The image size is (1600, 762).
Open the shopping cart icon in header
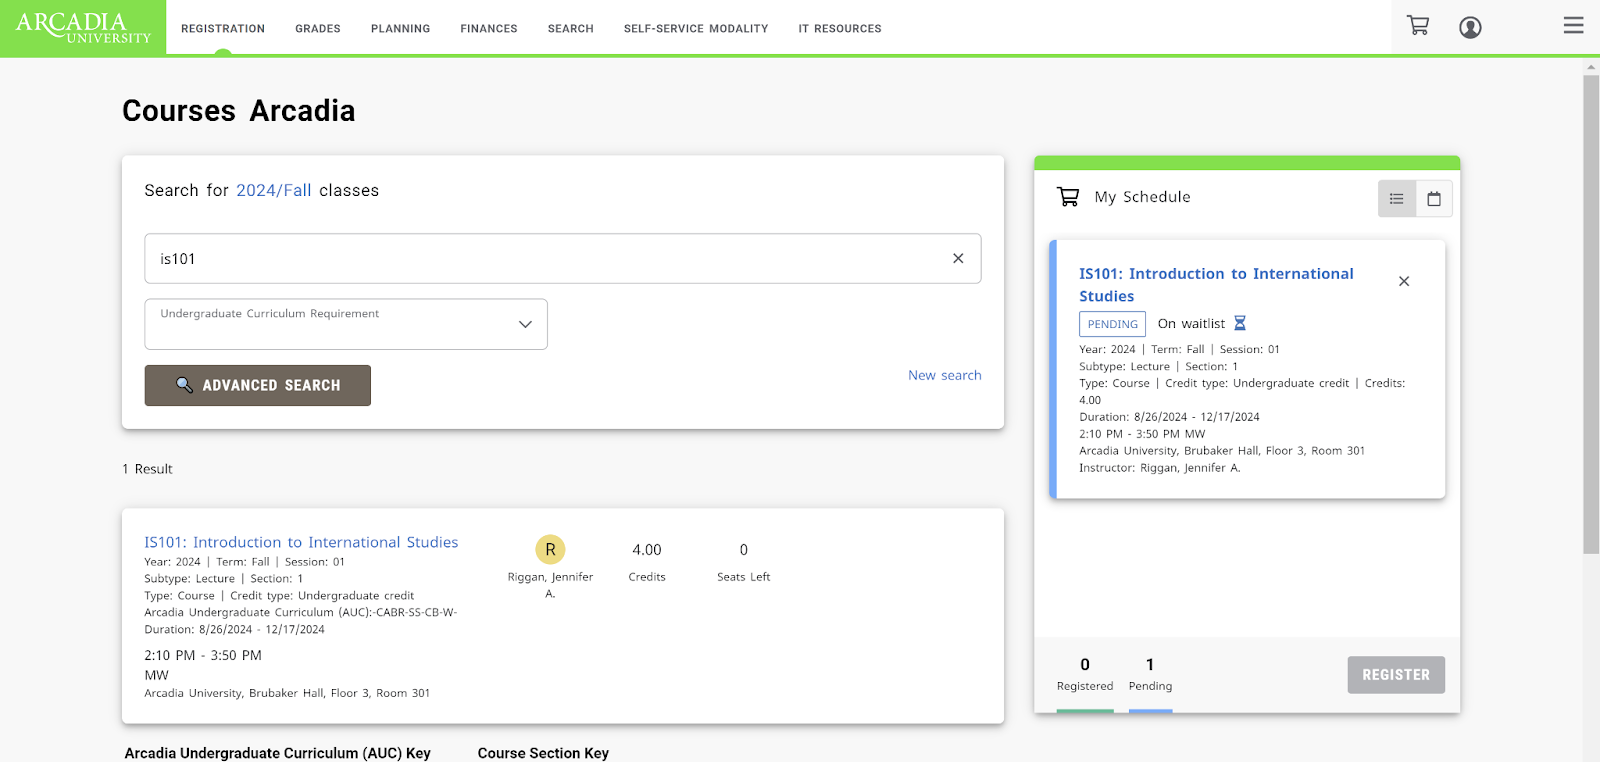coord(1417,26)
